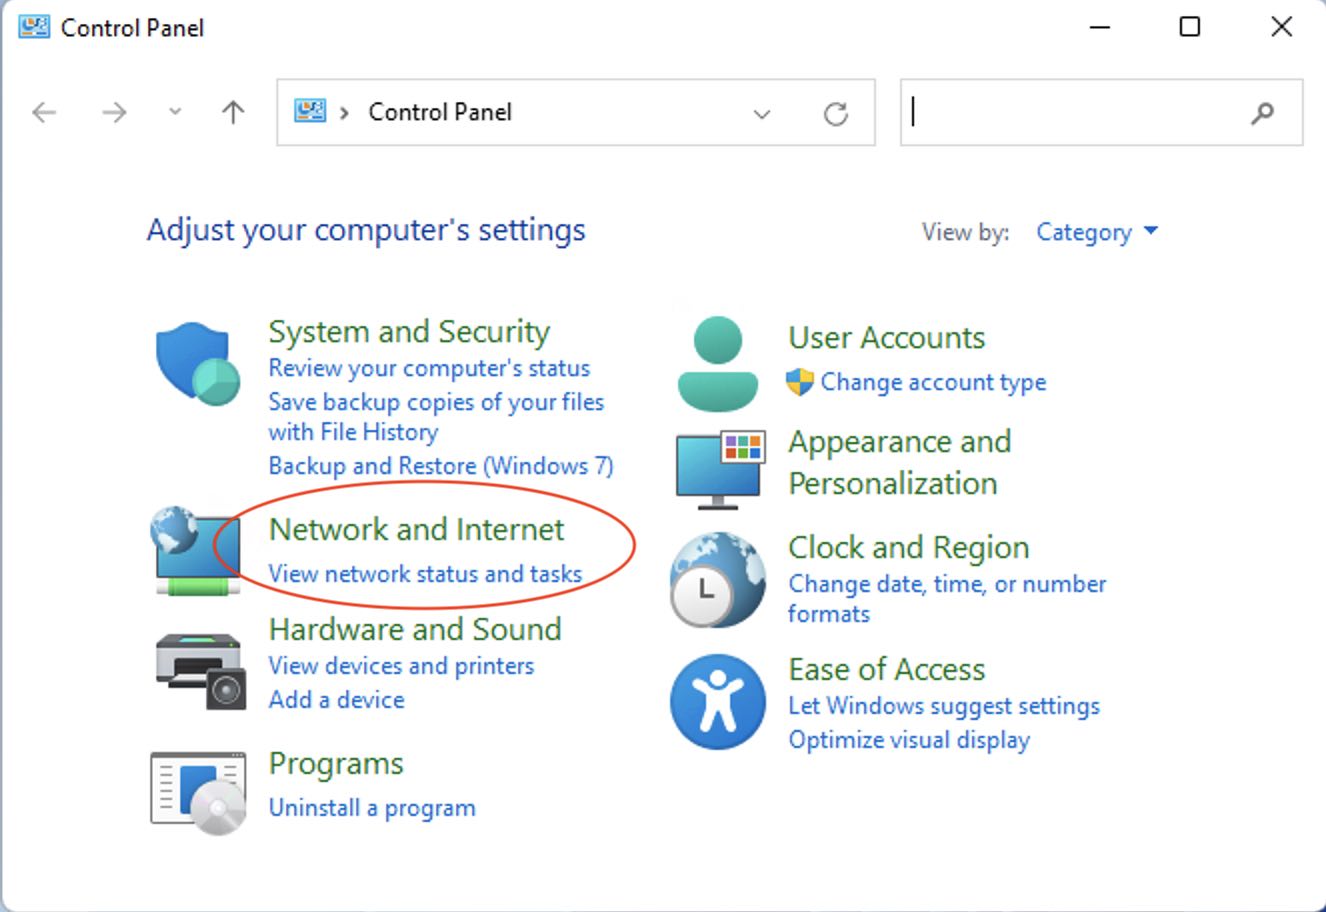Screen dimensions: 1326x912
Task: Open View devices and printers
Action: [x=401, y=666]
